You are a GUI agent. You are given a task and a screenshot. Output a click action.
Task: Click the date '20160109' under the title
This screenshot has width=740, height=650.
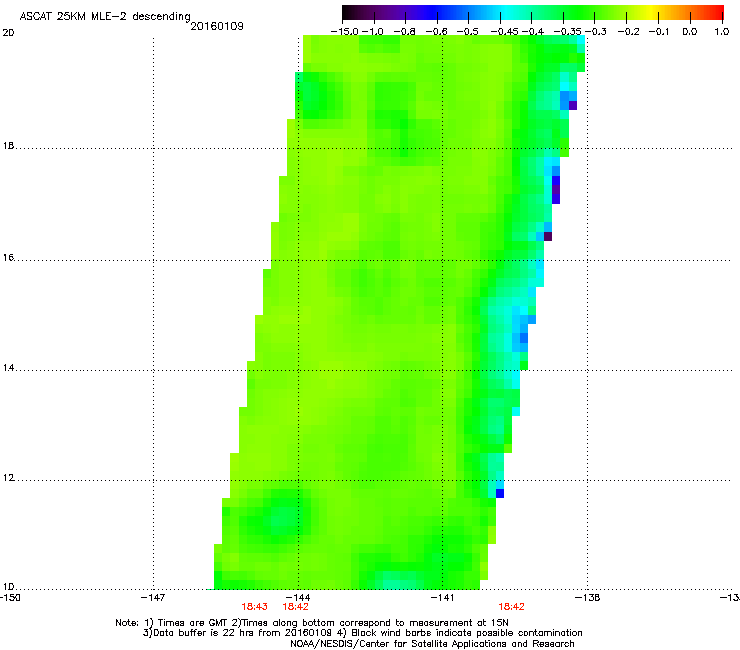217,26
